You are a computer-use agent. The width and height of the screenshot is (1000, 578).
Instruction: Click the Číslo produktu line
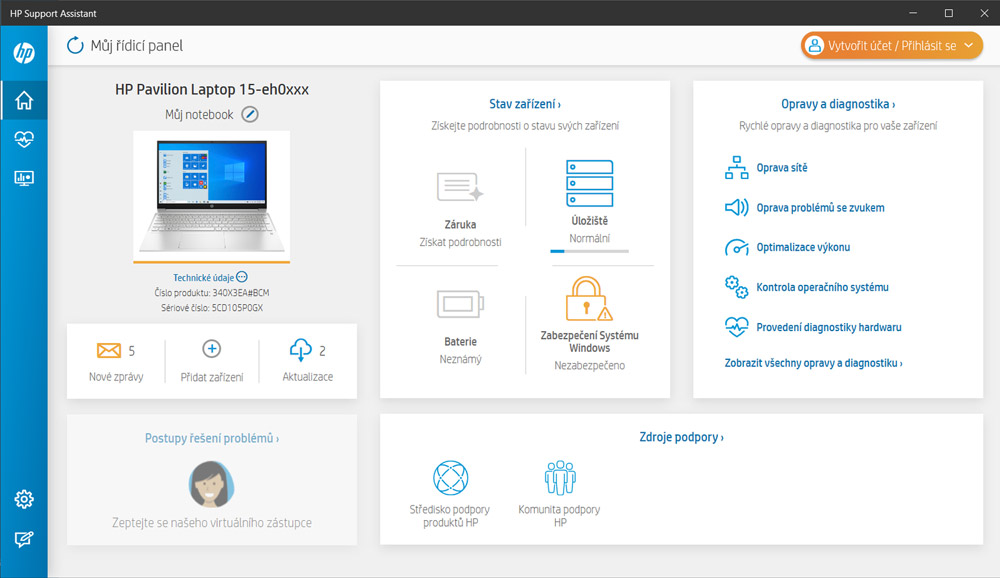(212, 293)
